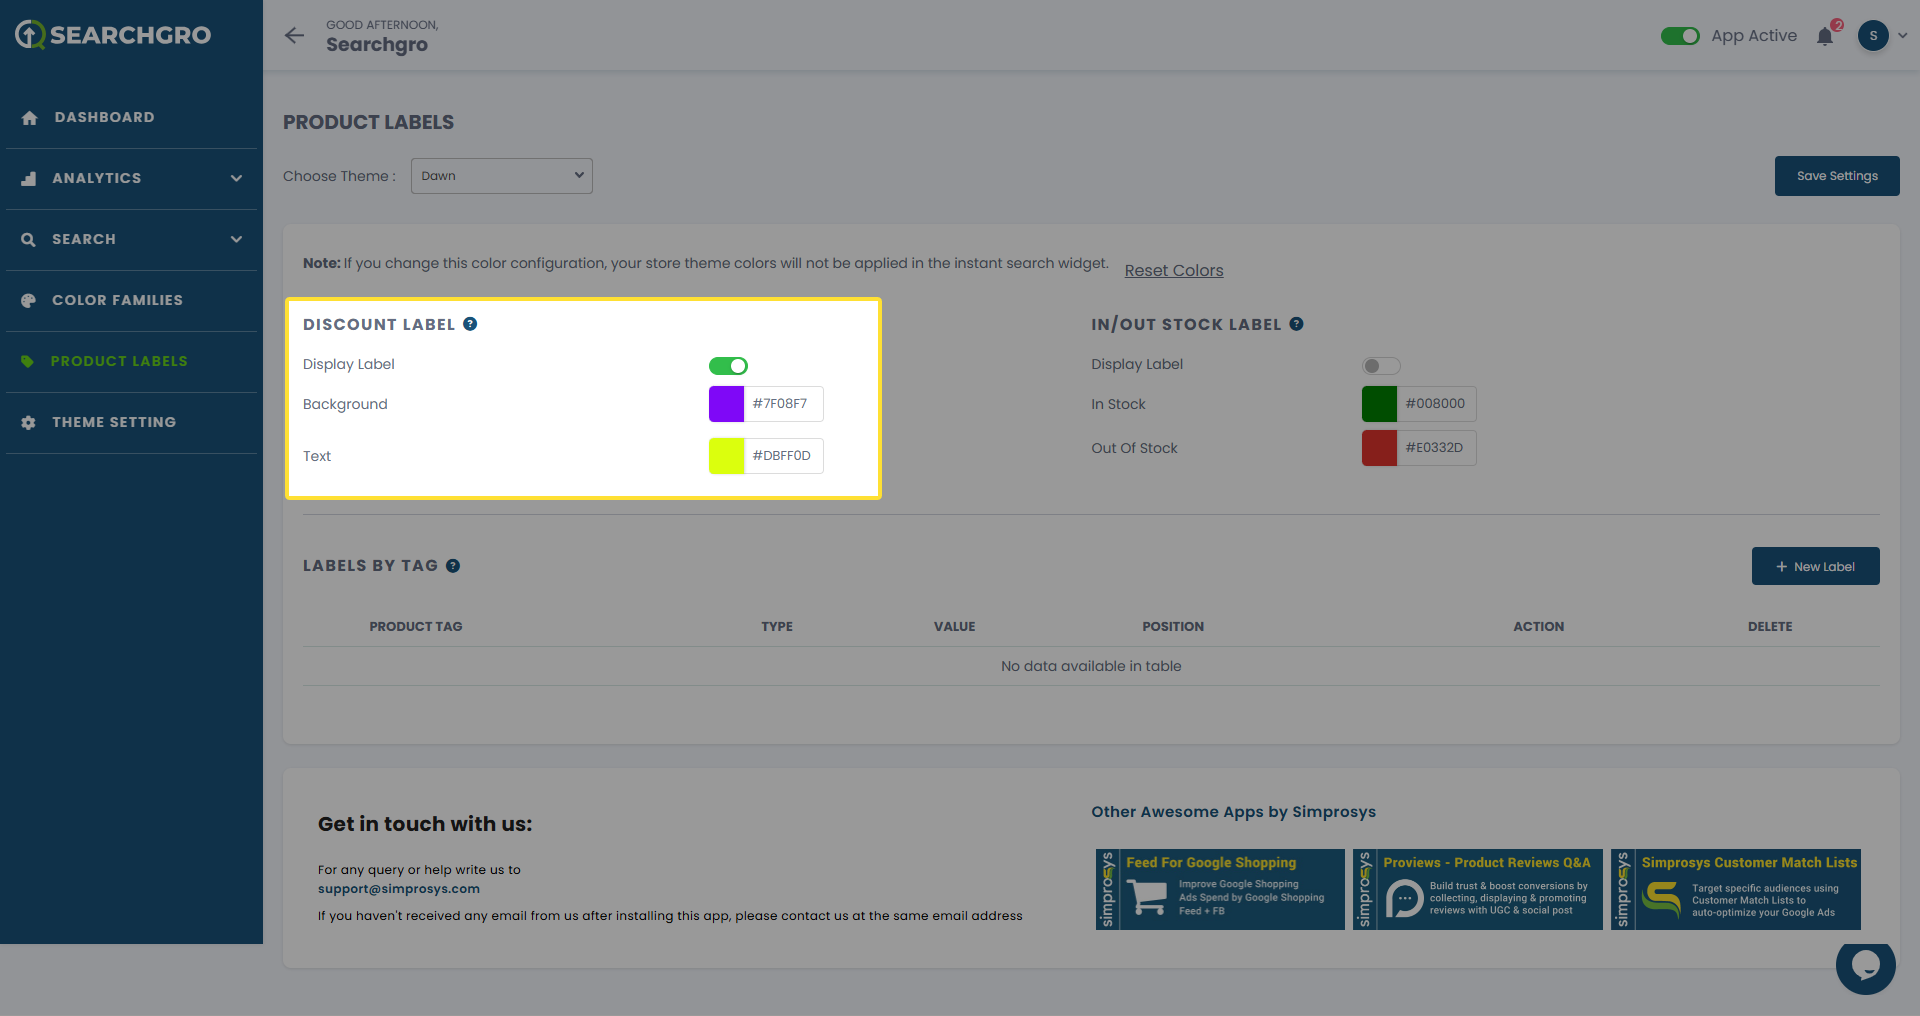The height and width of the screenshot is (1016, 1920).
Task: Click the Discount Label help icon
Action: tap(470, 324)
